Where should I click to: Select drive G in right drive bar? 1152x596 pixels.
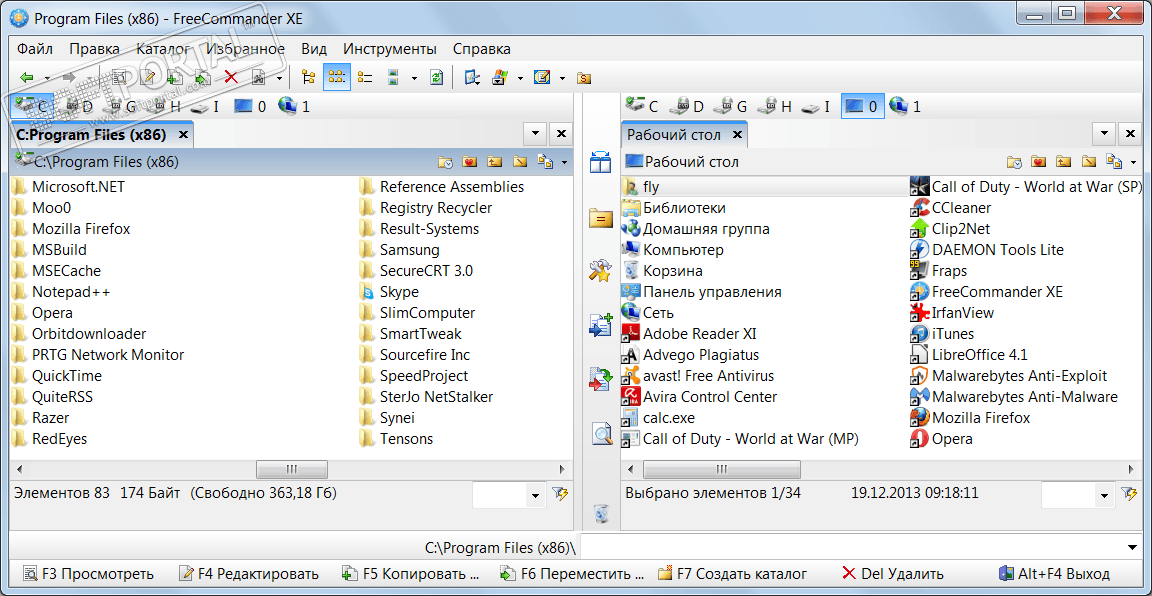click(x=730, y=107)
